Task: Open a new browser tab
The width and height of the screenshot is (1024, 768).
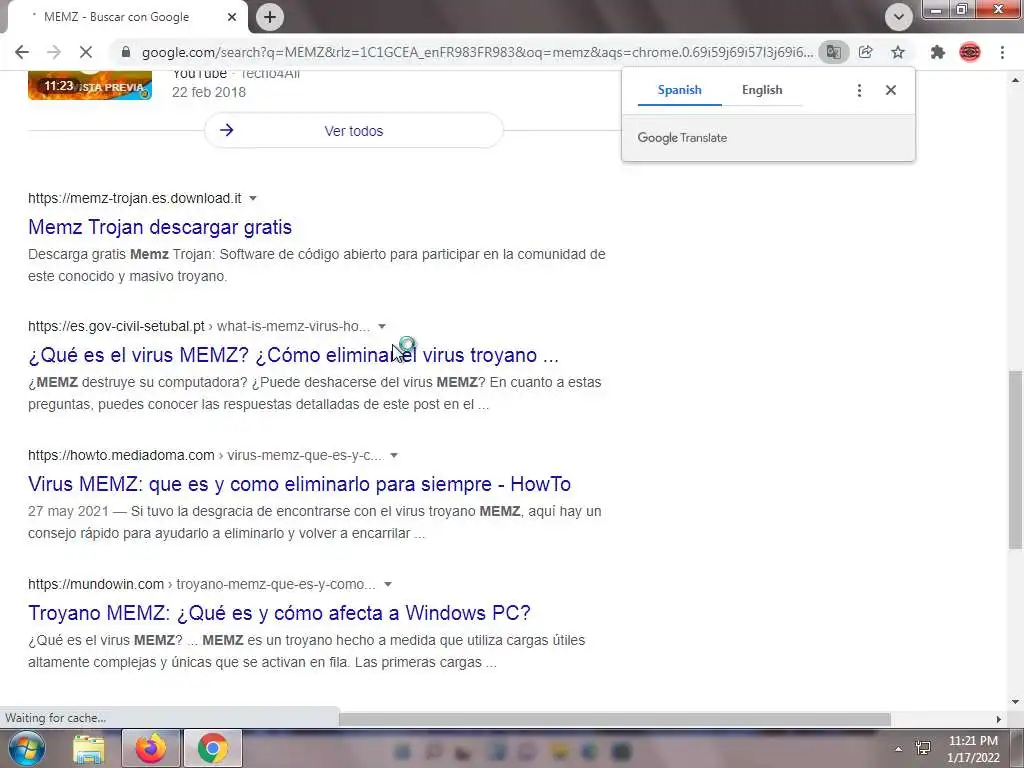Action: click(x=270, y=17)
